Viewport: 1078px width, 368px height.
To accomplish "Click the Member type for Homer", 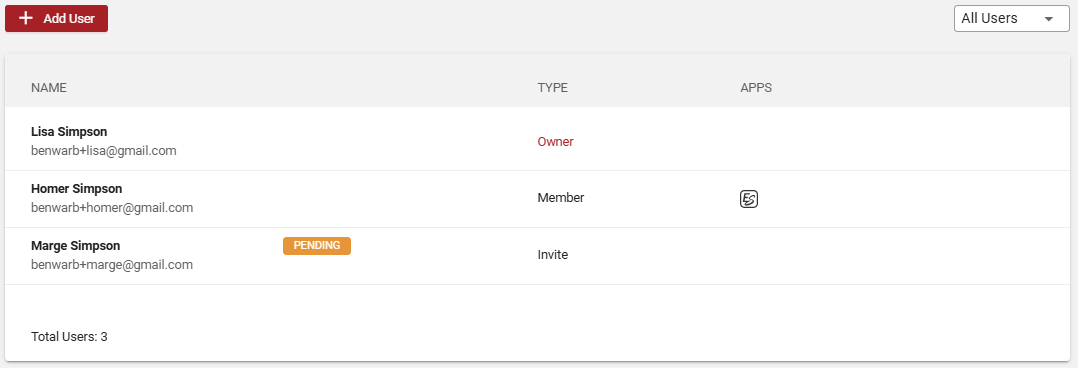I will [x=560, y=198].
